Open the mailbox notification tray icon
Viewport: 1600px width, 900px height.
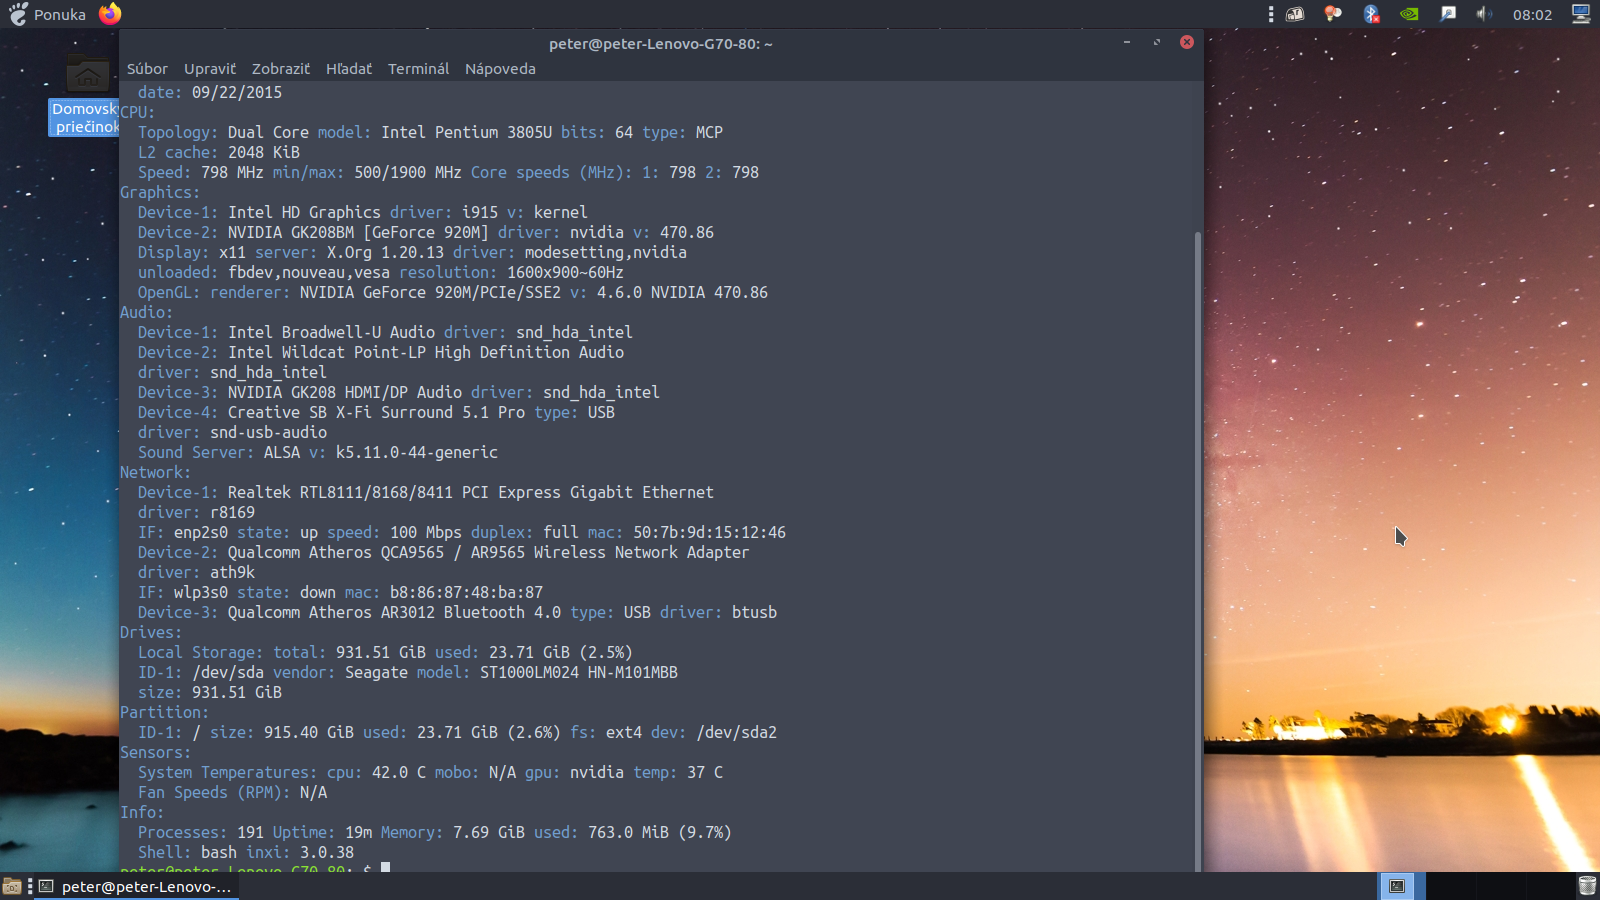pyautogui.click(x=1295, y=14)
